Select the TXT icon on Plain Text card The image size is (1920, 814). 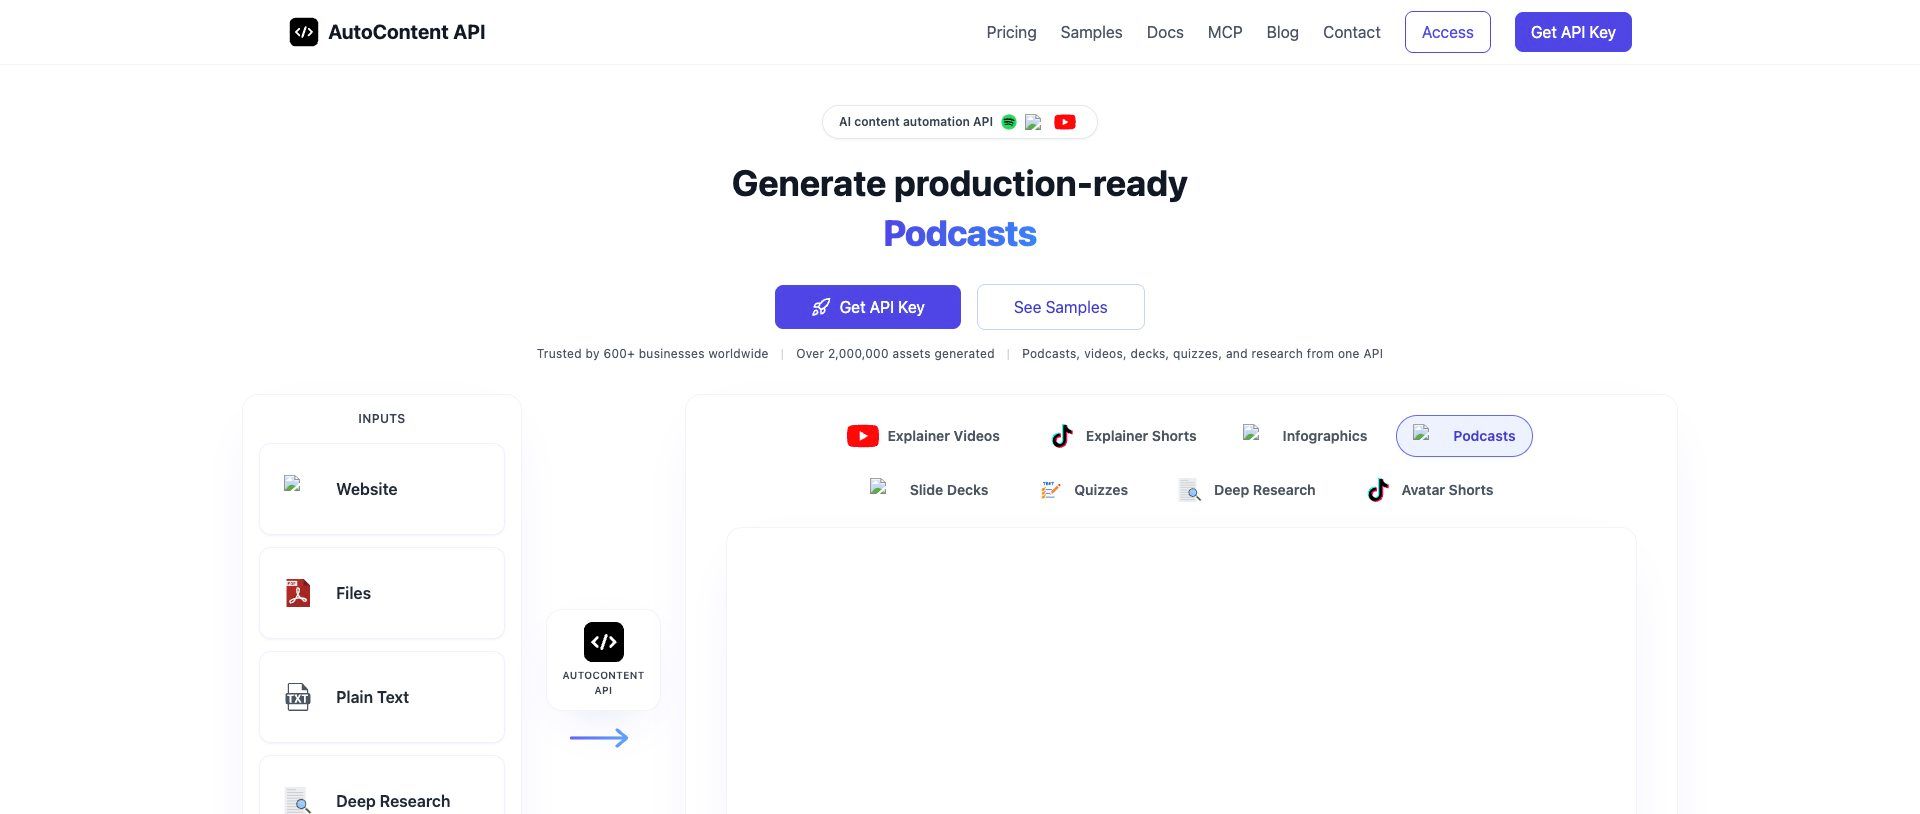tap(298, 697)
